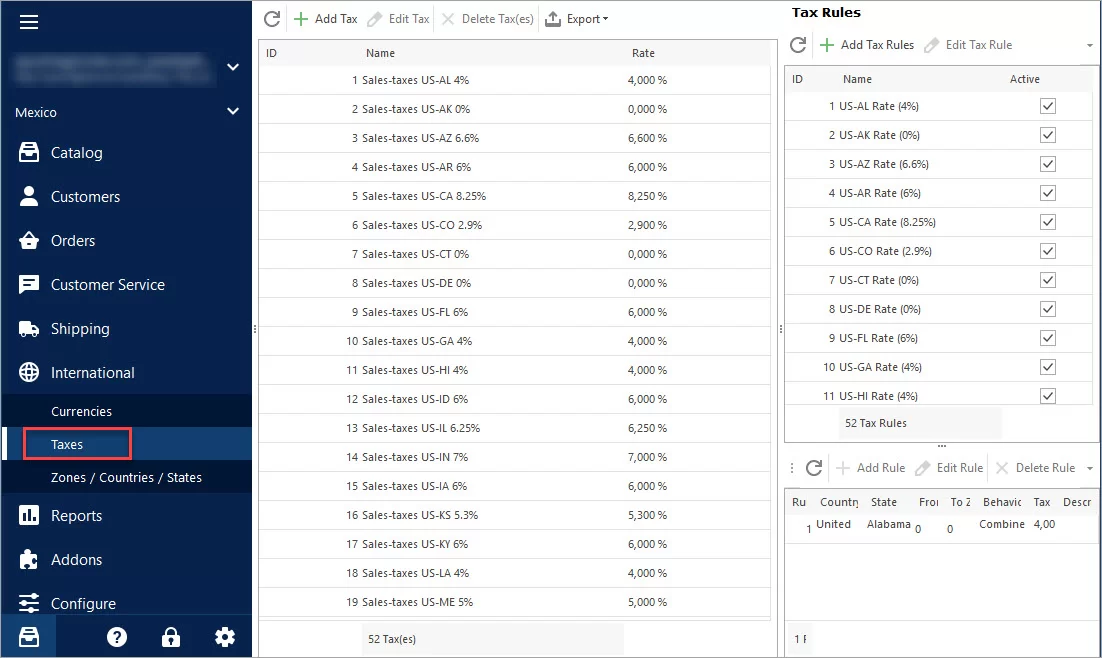Open the Export dropdown
The image size is (1102, 658).
(577, 19)
